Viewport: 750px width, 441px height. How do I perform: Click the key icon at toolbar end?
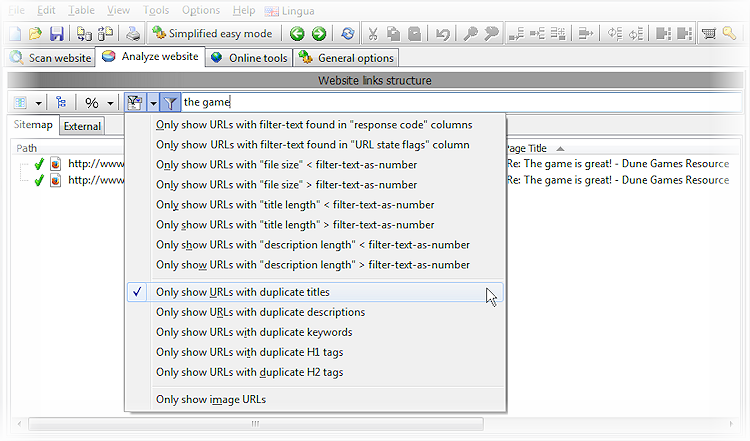729,33
